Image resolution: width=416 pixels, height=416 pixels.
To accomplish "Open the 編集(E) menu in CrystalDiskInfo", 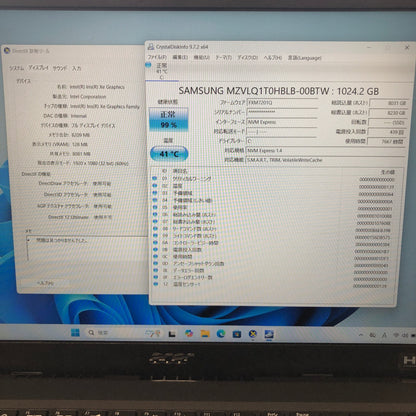I will 180,57.
